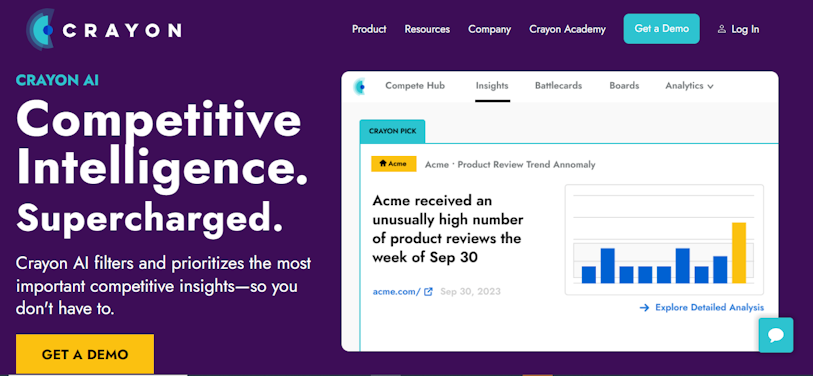The height and width of the screenshot is (376, 813).
Task: Open the Product menu
Action: tap(369, 29)
